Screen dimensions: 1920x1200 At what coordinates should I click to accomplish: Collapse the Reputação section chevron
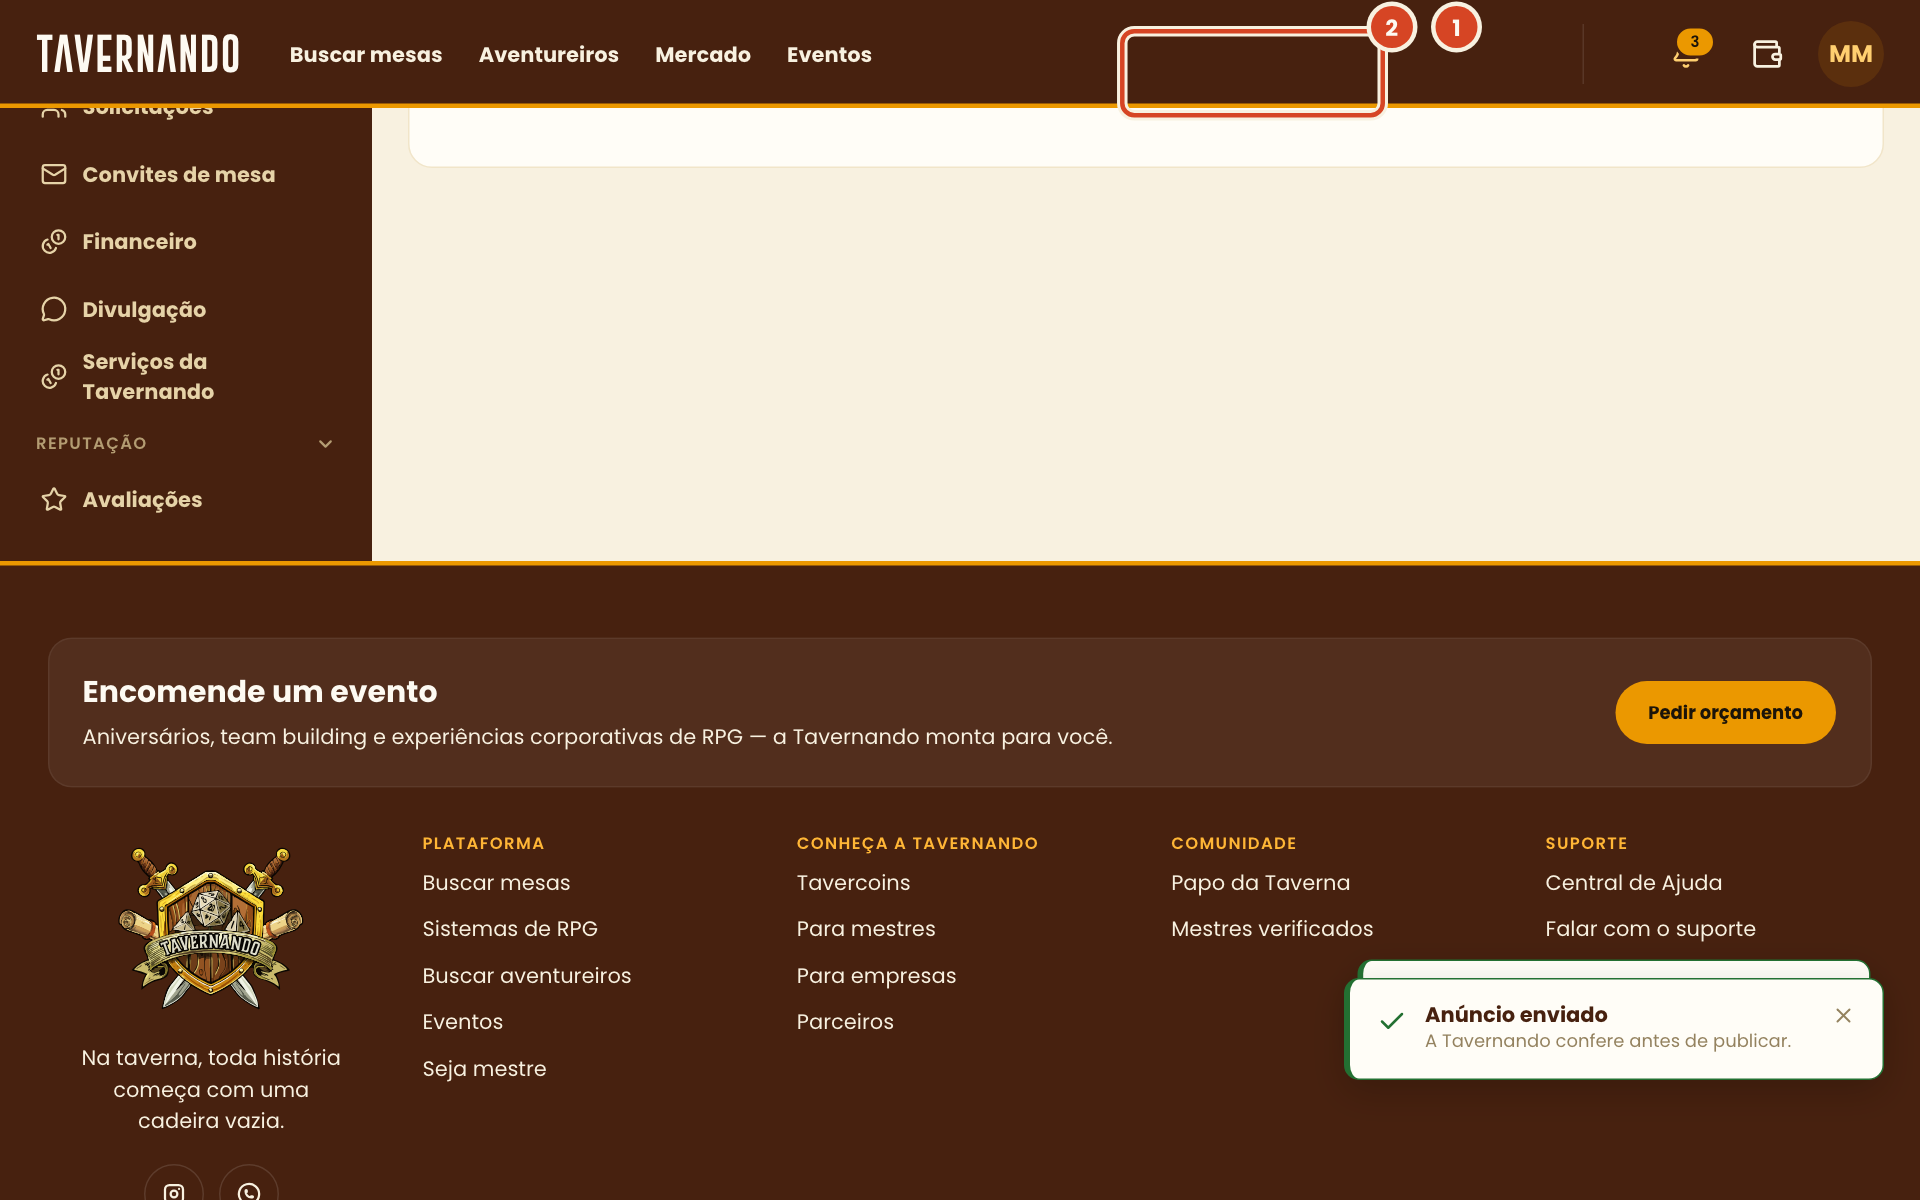(325, 443)
